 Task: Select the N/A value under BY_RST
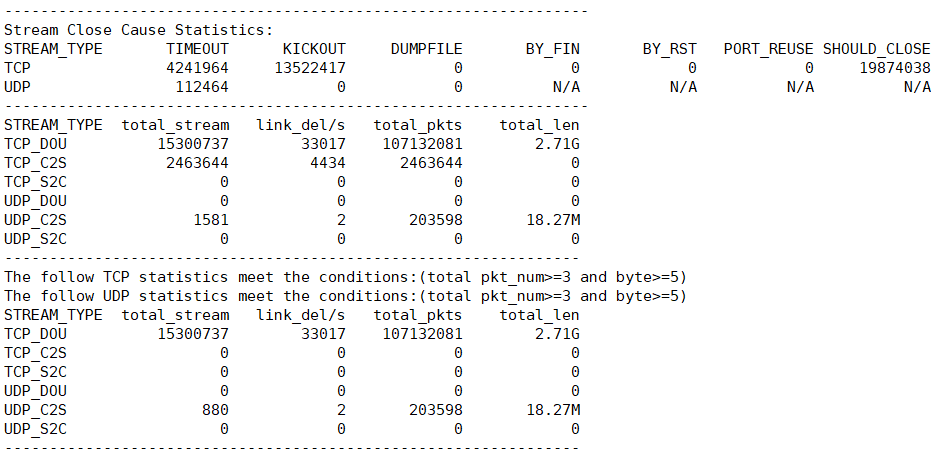click(x=684, y=87)
